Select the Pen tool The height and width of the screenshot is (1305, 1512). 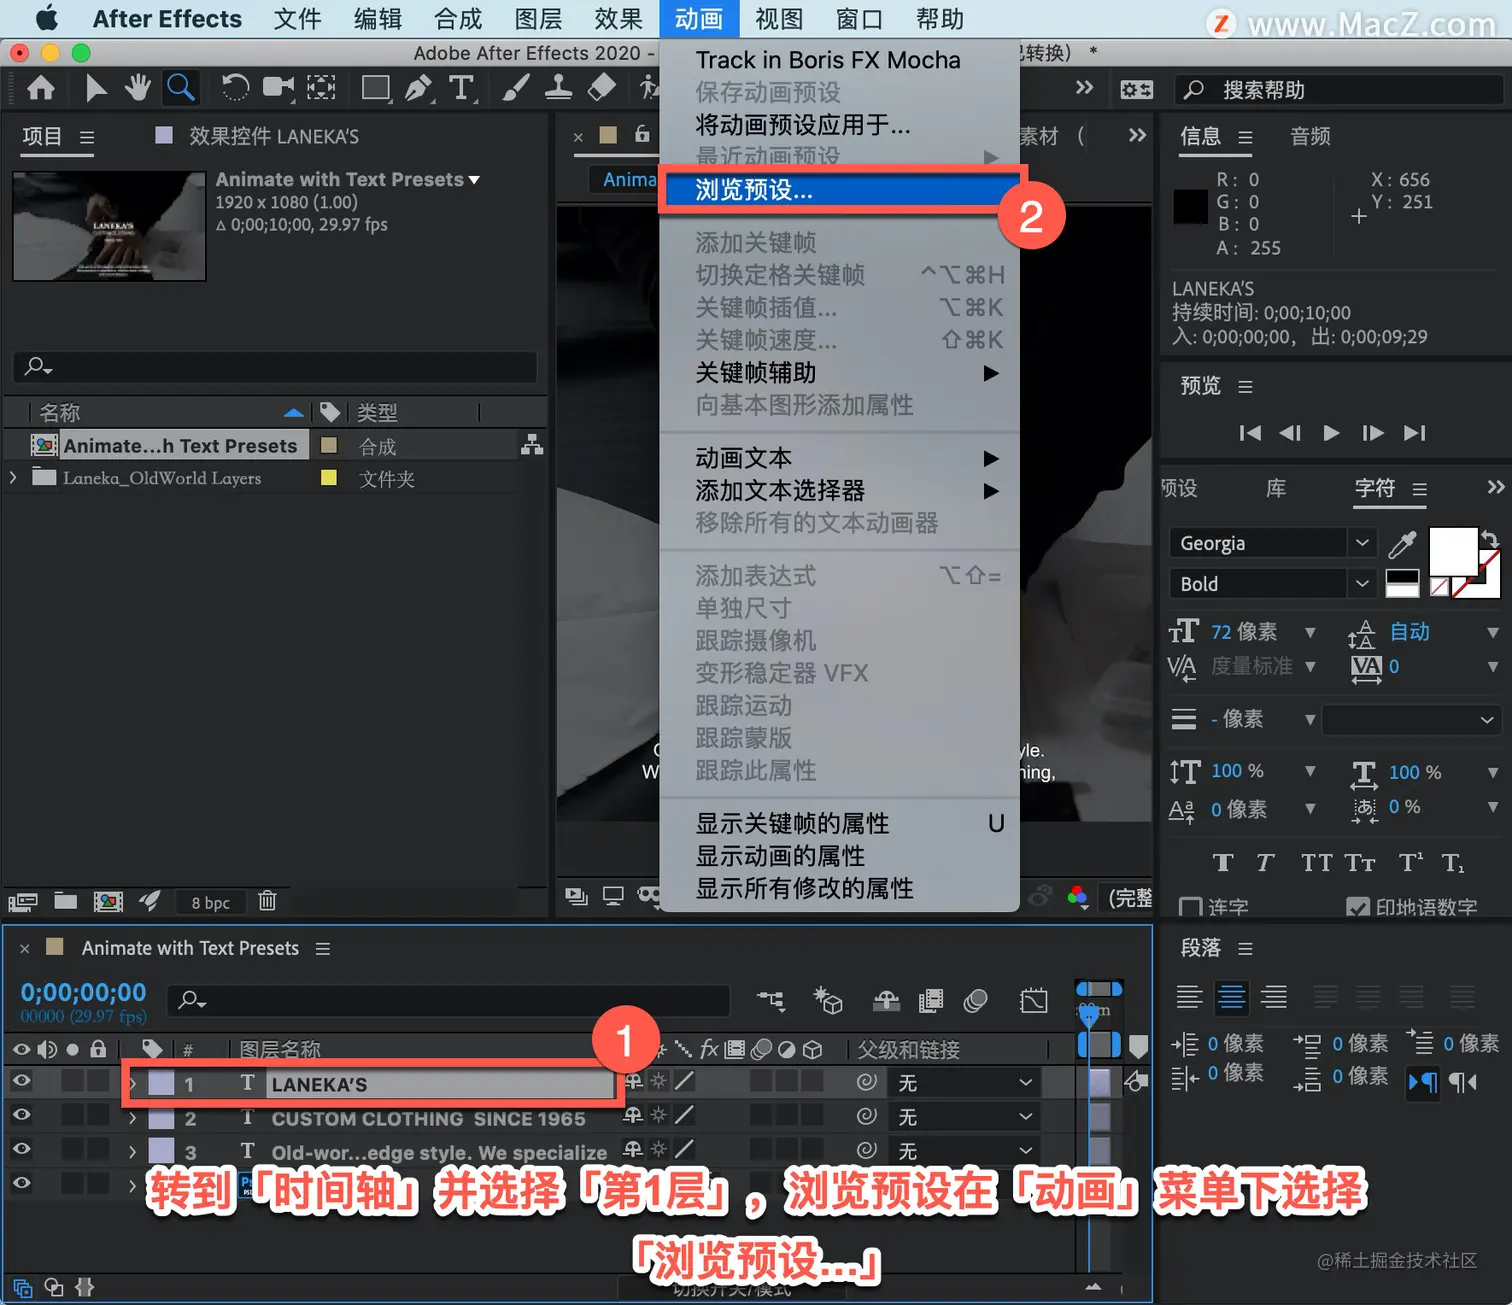(418, 89)
